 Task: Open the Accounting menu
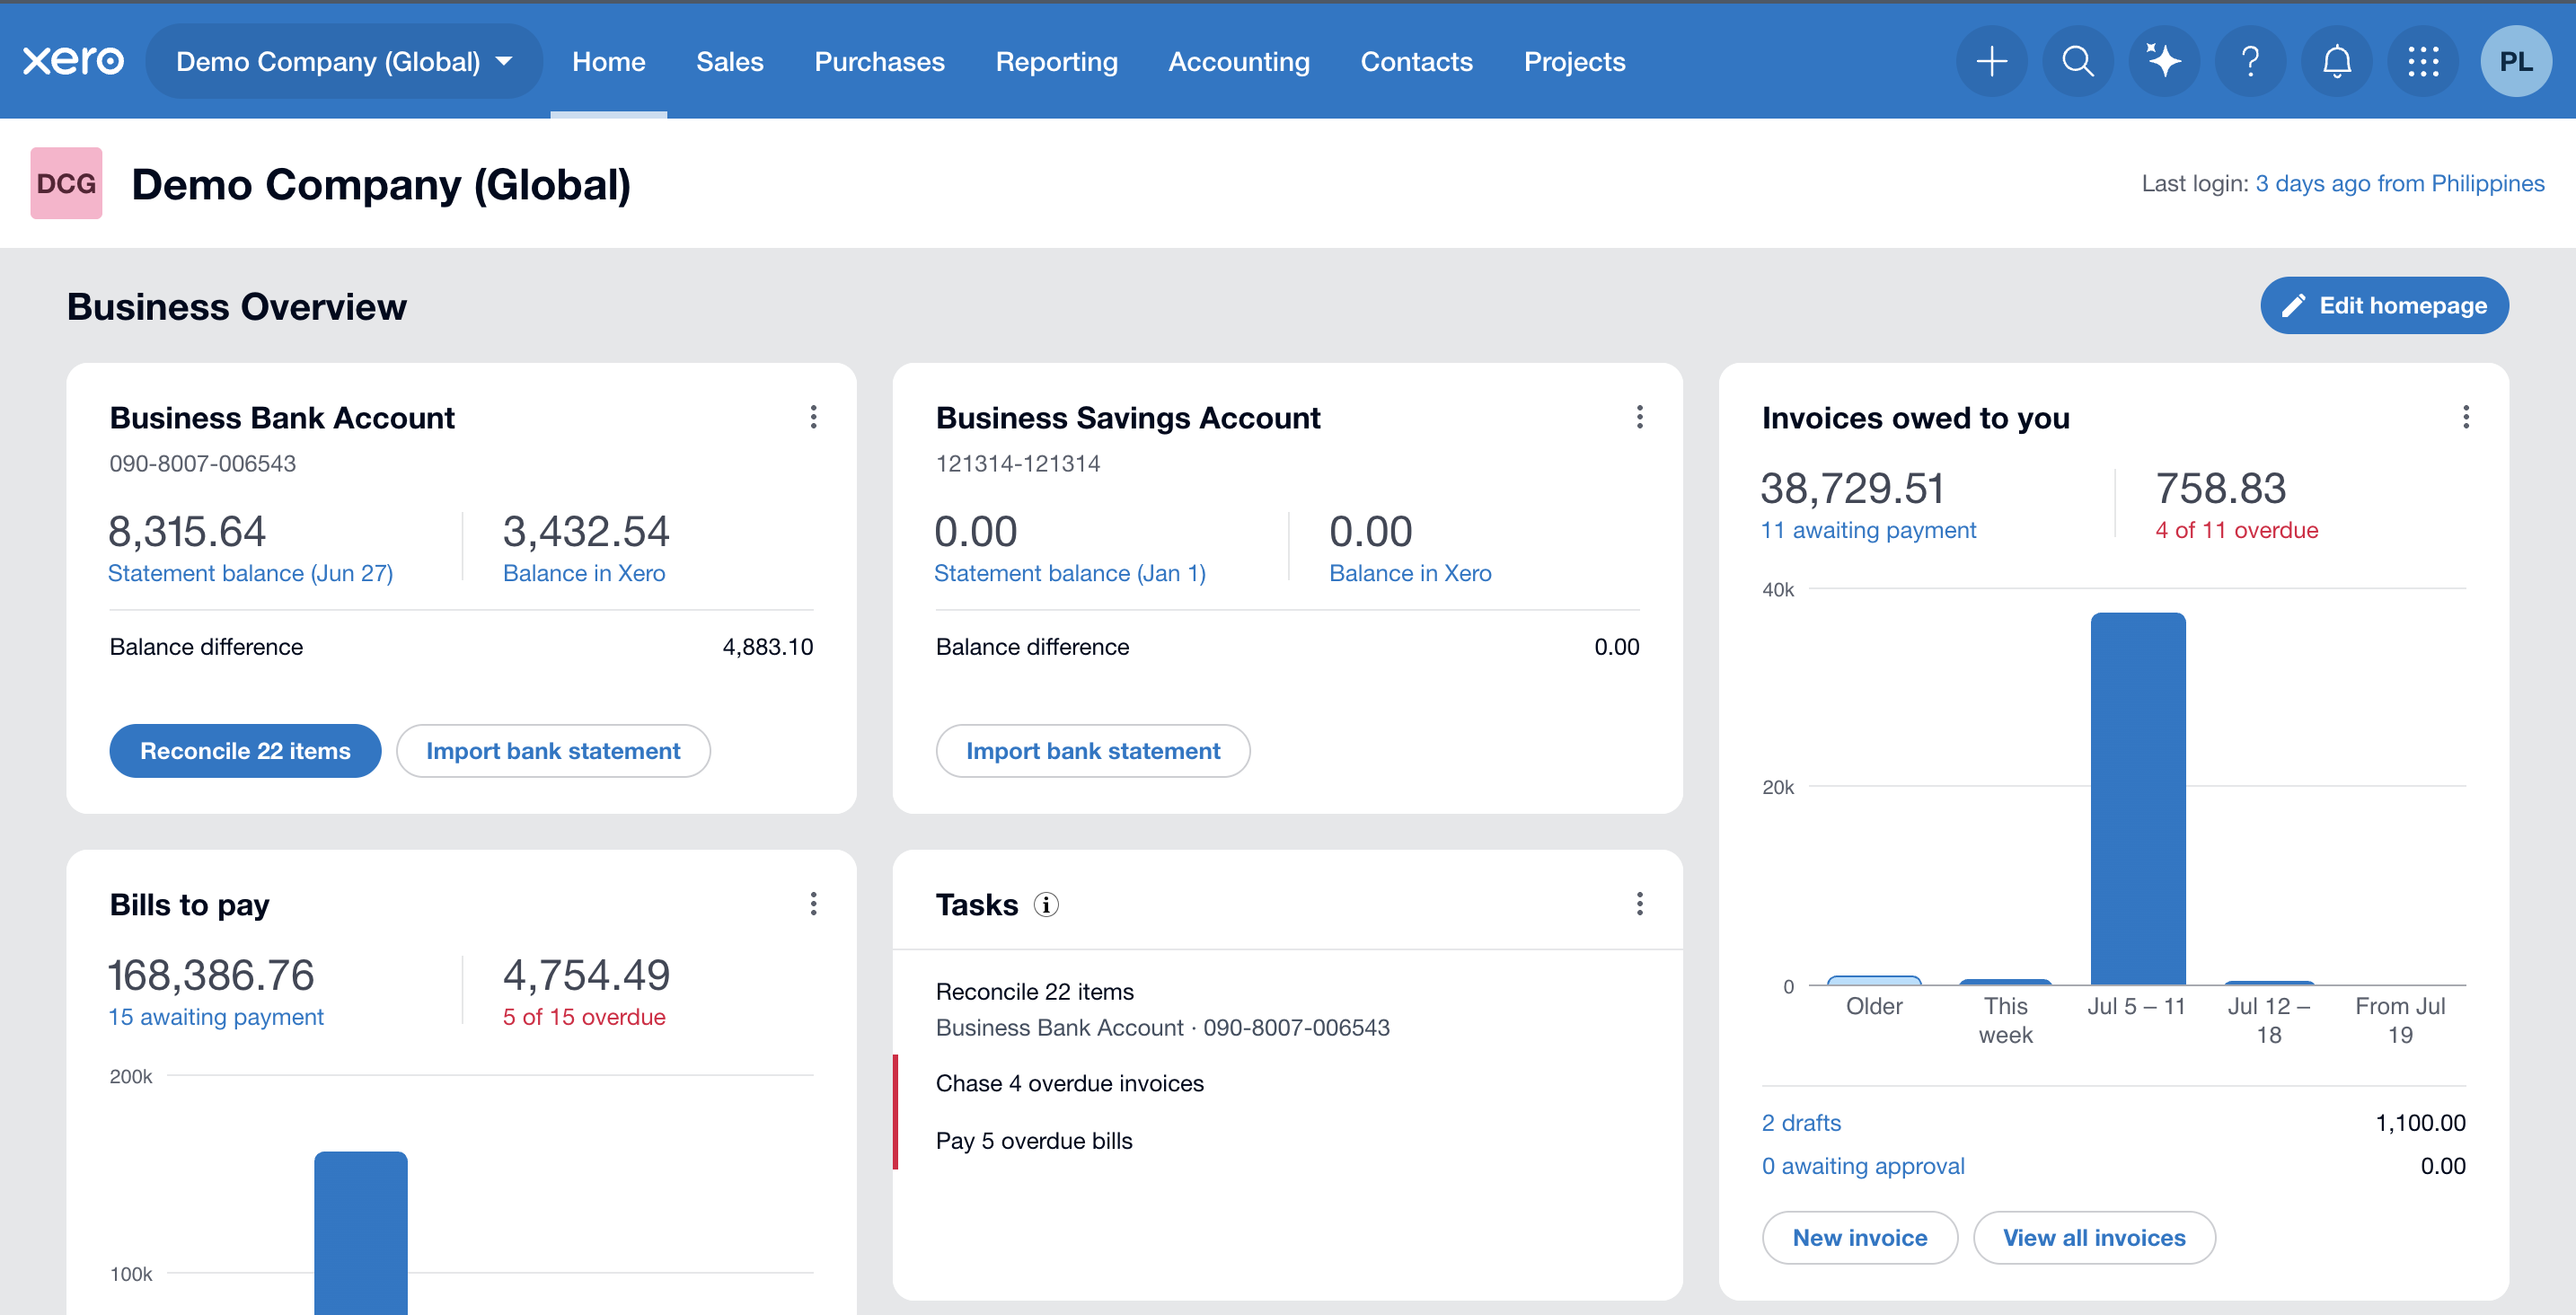coord(1239,61)
